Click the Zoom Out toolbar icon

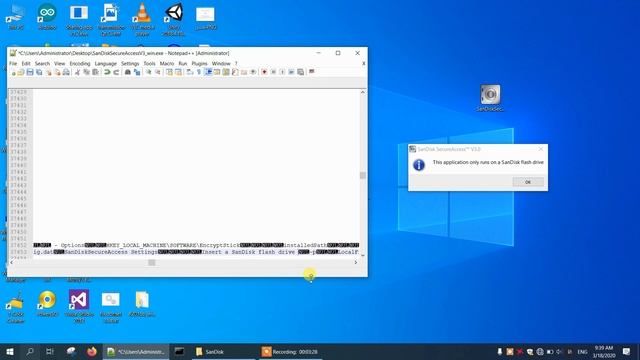coord(158,72)
